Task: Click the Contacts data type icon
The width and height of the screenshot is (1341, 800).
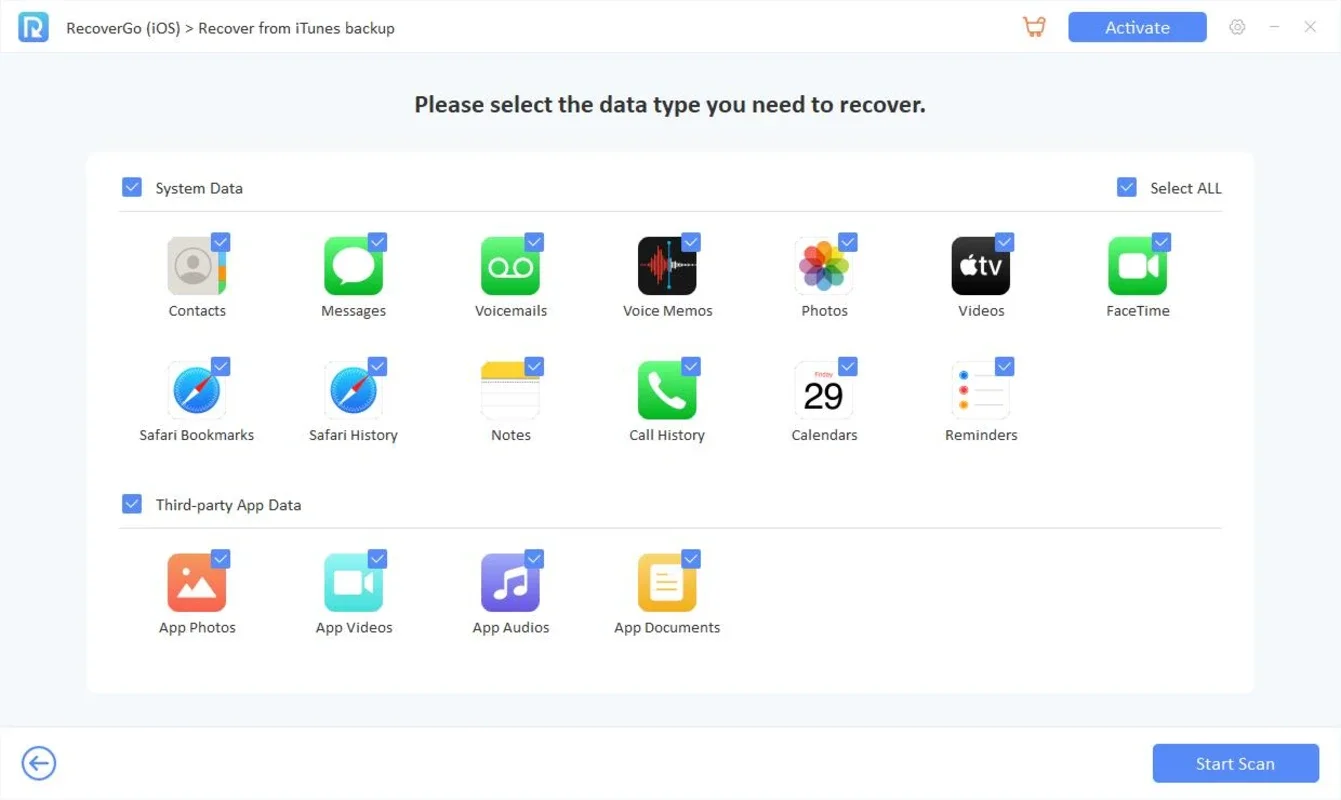Action: (x=196, y=266)
